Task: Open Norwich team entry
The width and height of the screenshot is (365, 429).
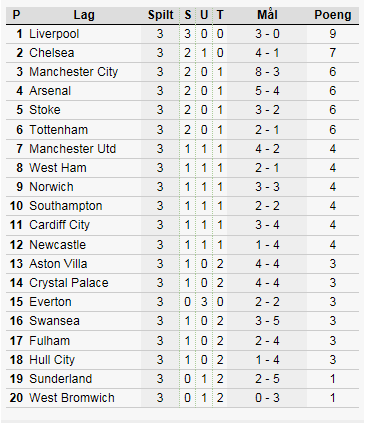Action: coord(51,187)
